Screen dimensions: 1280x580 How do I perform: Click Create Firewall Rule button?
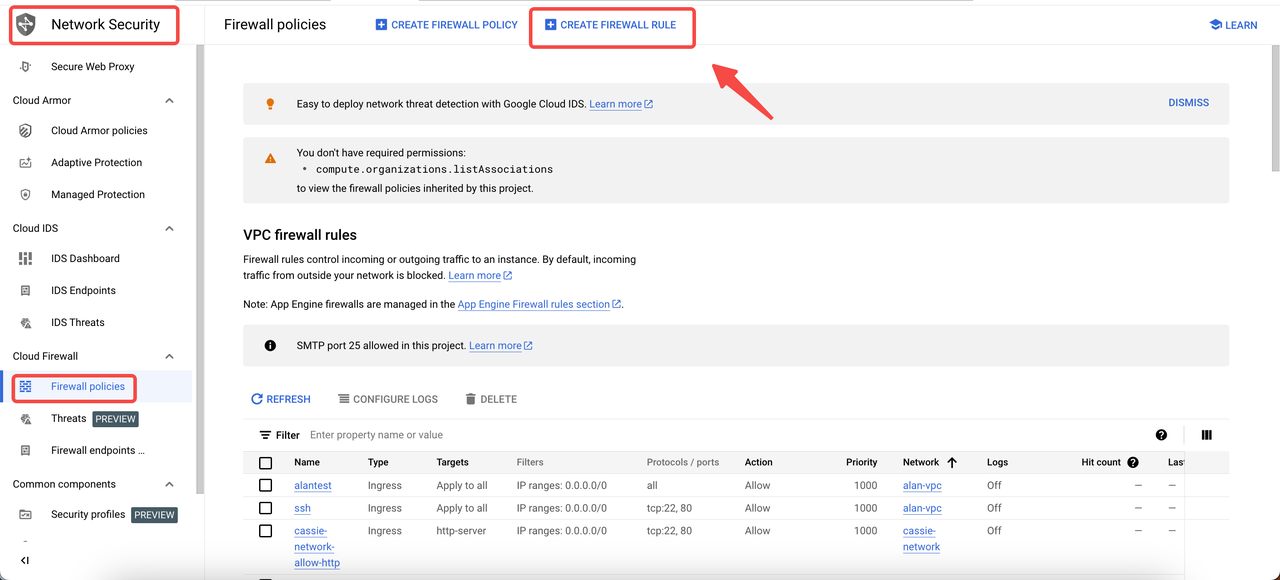pos(610,25)
